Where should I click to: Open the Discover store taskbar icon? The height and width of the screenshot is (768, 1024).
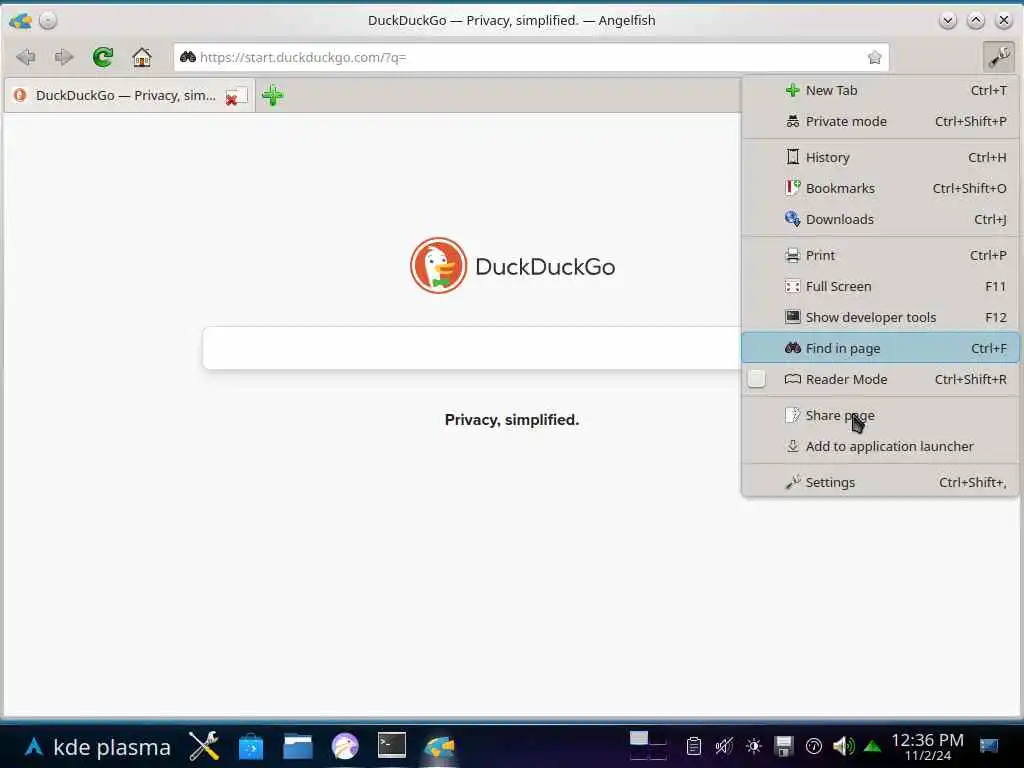click(x=251, y=746)
